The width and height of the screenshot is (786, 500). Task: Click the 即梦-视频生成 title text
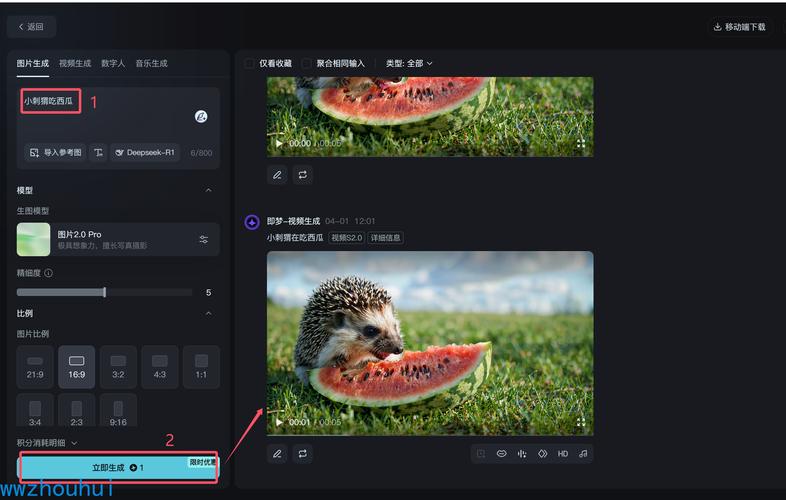coord(293,221)
